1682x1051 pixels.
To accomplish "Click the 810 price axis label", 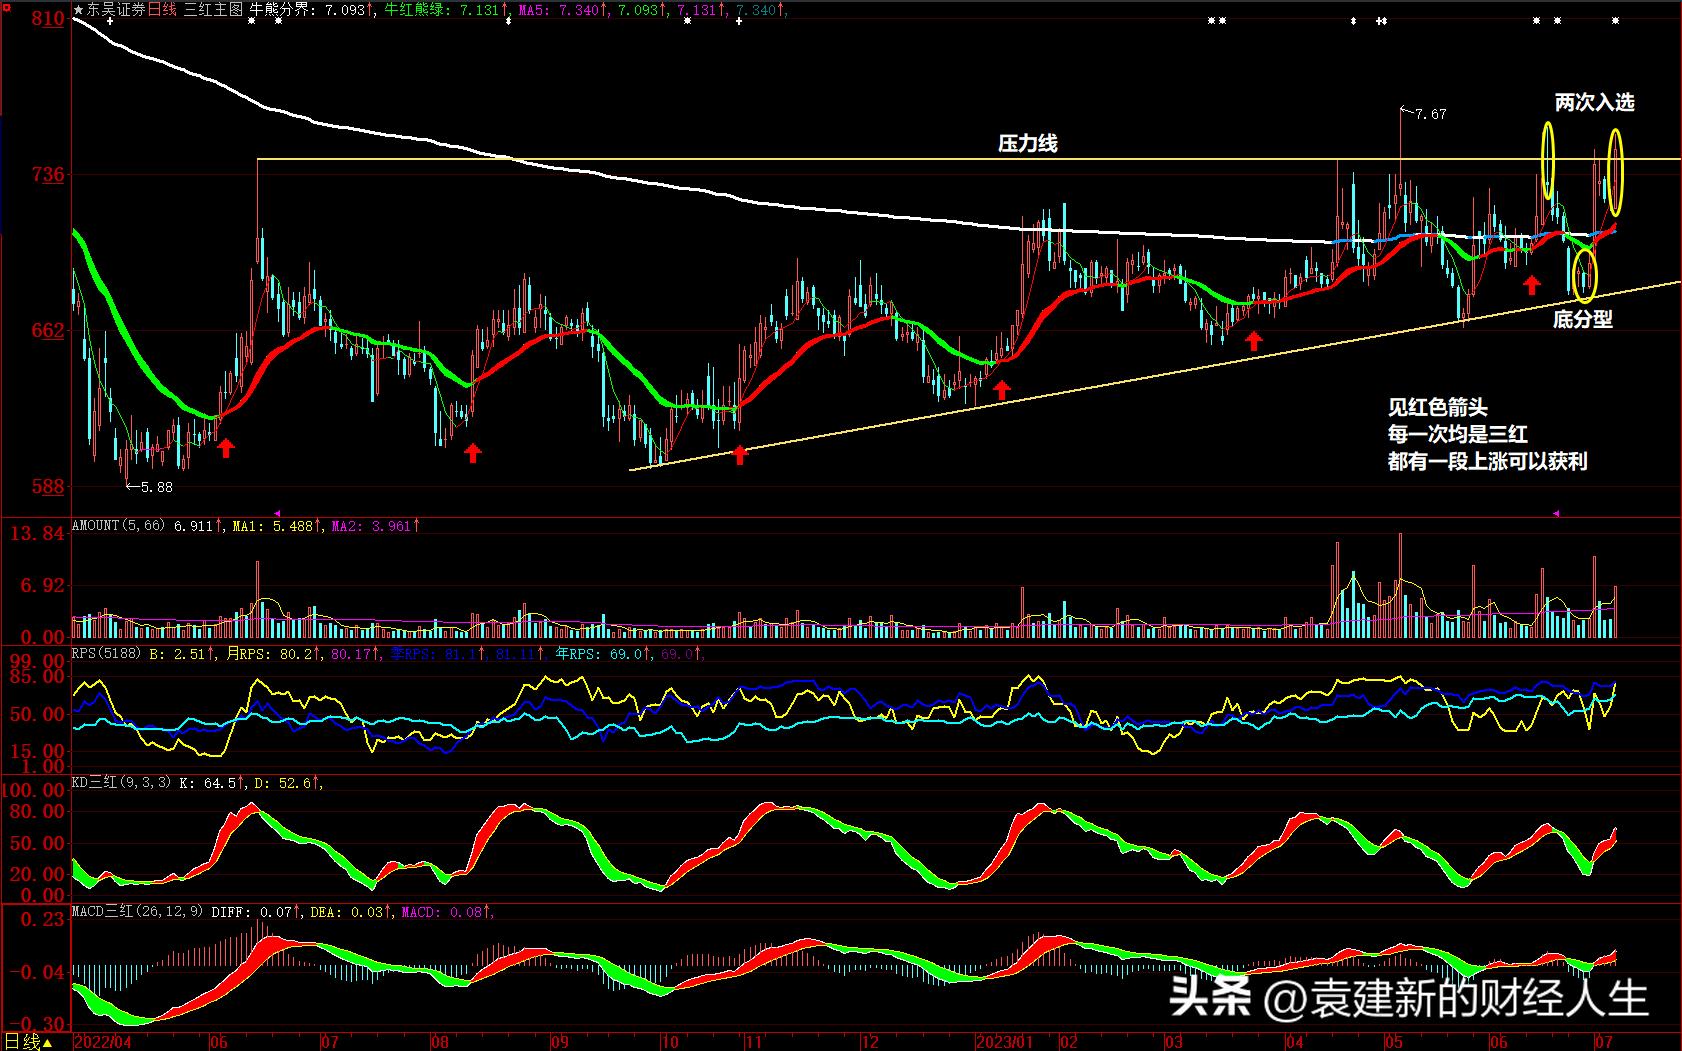I will pyautogui.click(x=47, y=18).
